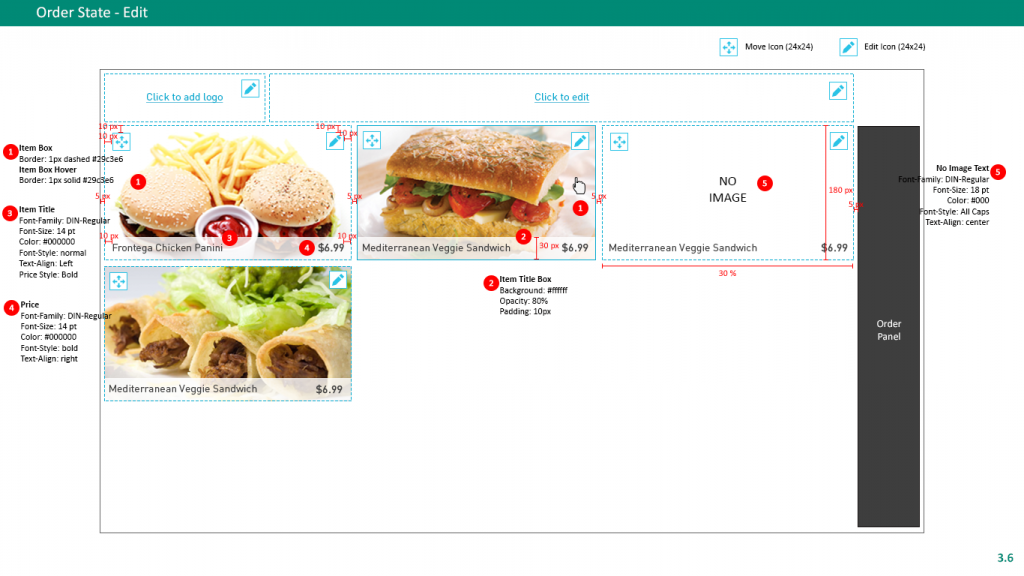
Task: Click the move icon on the lettuce wraps photo
Action: pyautogui.click(x=118, y=281)
